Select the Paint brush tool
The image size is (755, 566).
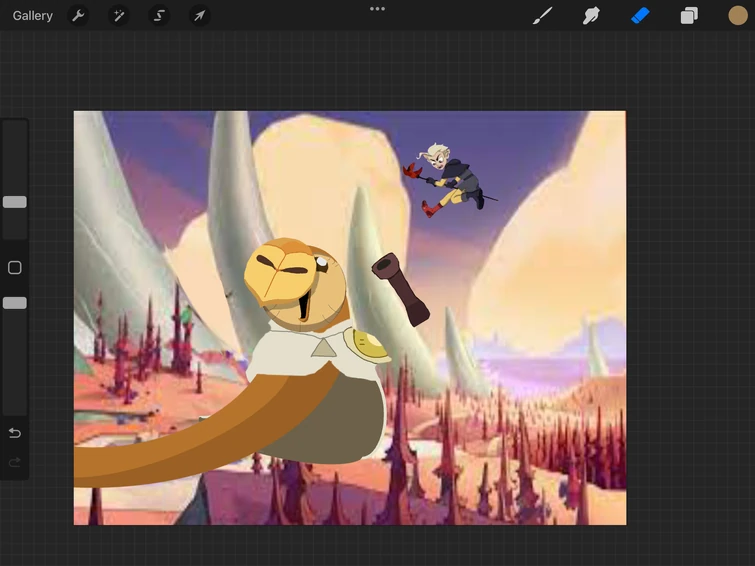[542, 16]
